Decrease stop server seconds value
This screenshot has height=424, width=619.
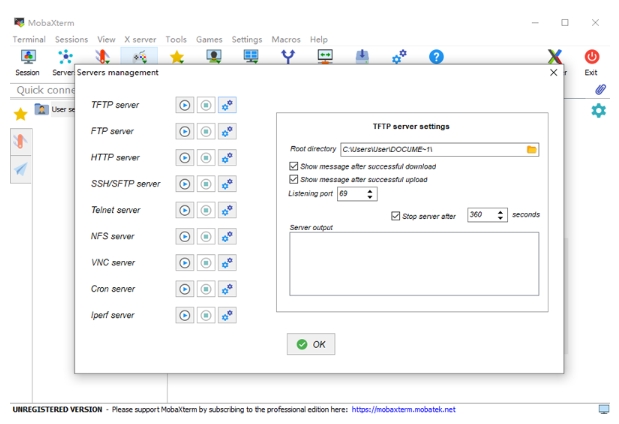point(500,218)
